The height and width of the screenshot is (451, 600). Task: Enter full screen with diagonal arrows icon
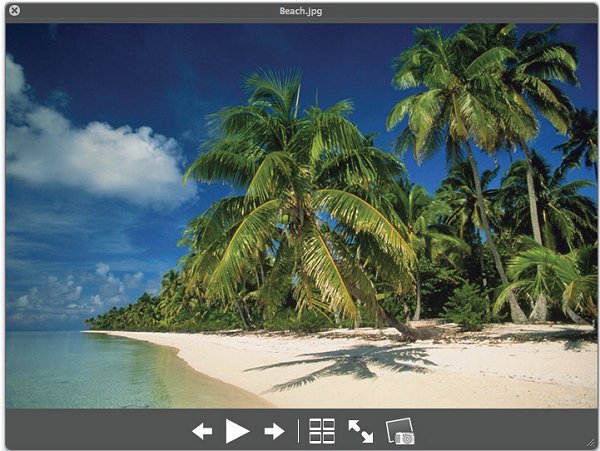(360, 431)
